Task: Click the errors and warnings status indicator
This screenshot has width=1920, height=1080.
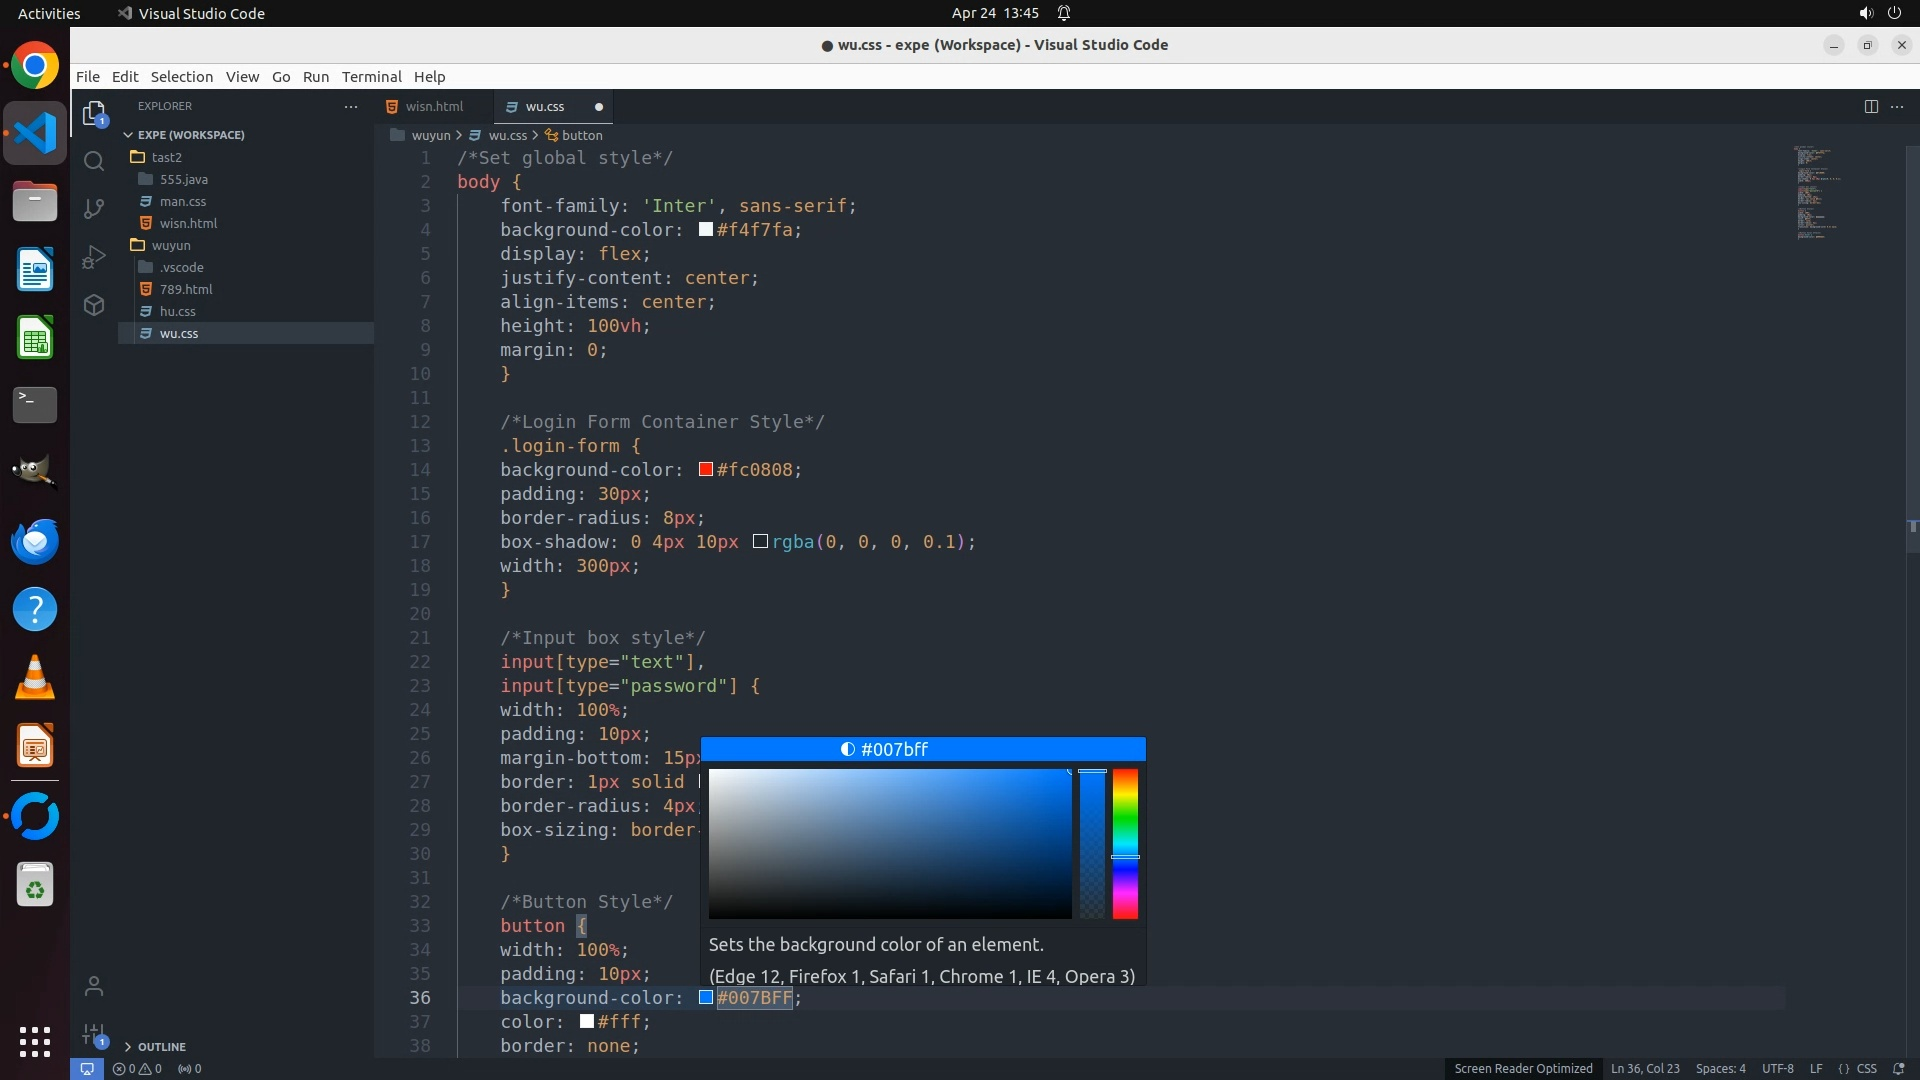Action: click(x=137, y=1069)
